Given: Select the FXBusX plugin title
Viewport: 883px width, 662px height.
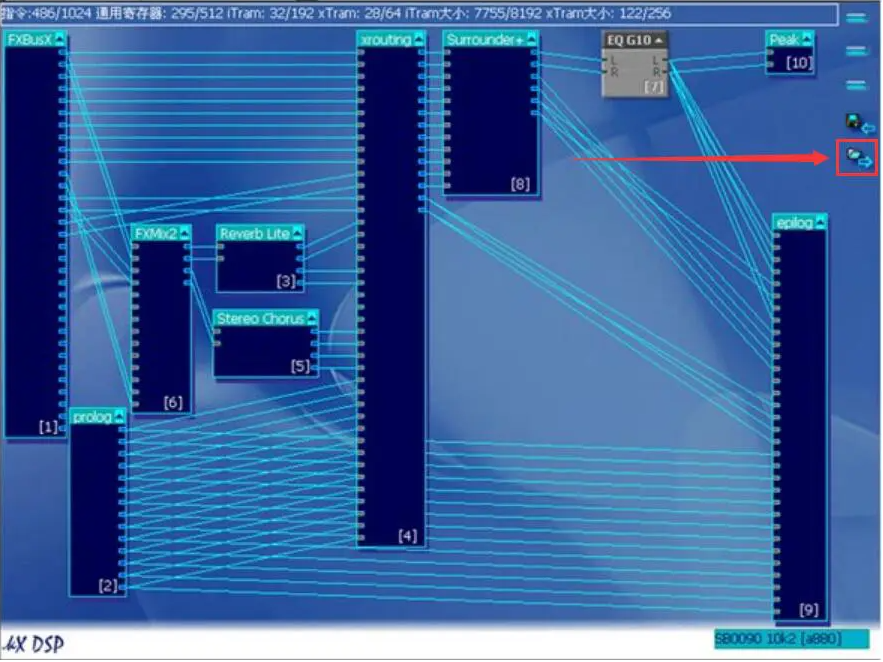Looking at the screenshot, I should click(x=29, y=39).
